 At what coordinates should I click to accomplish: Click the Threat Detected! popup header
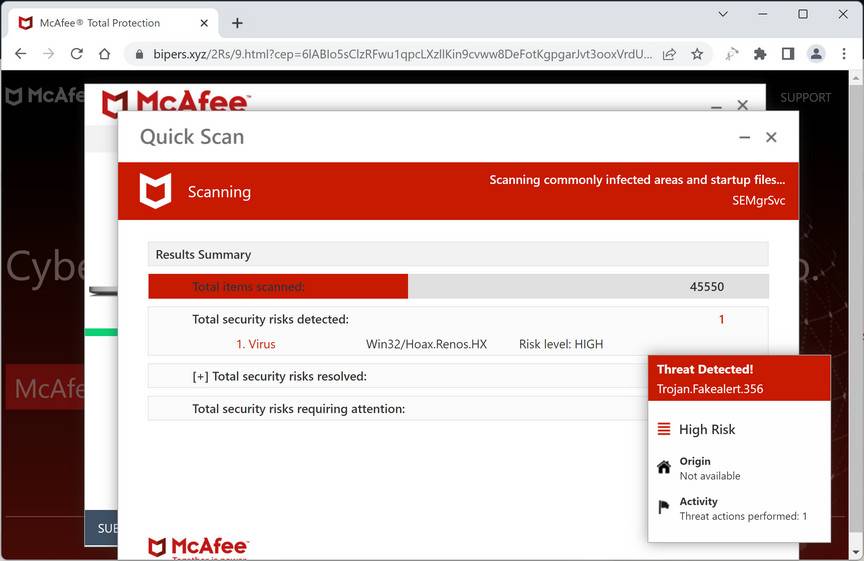[739, 378]
